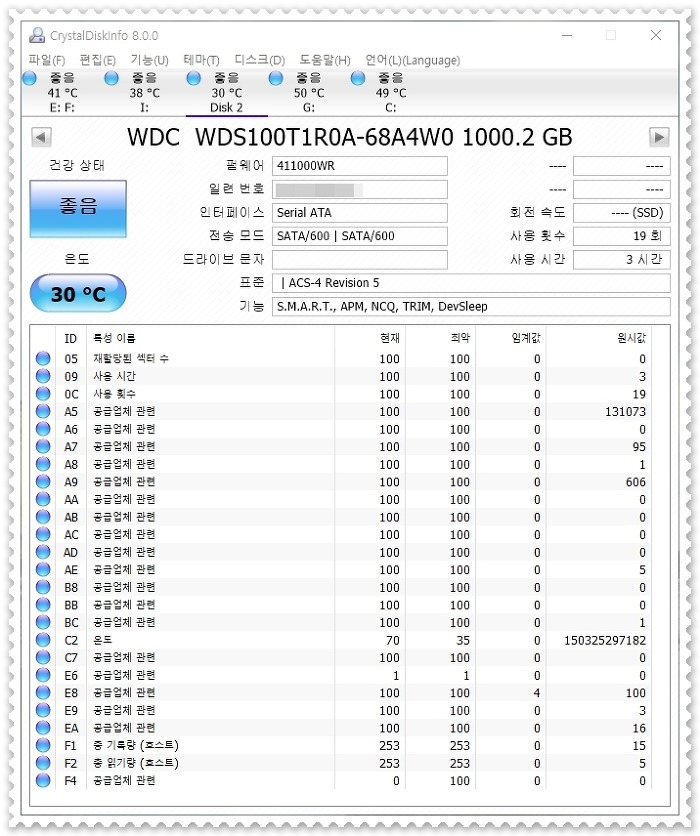The height and width of the screenshot is (836, 700).
Task: Click the drive model title WDS100T1R0A
Action: click(350, 137)
